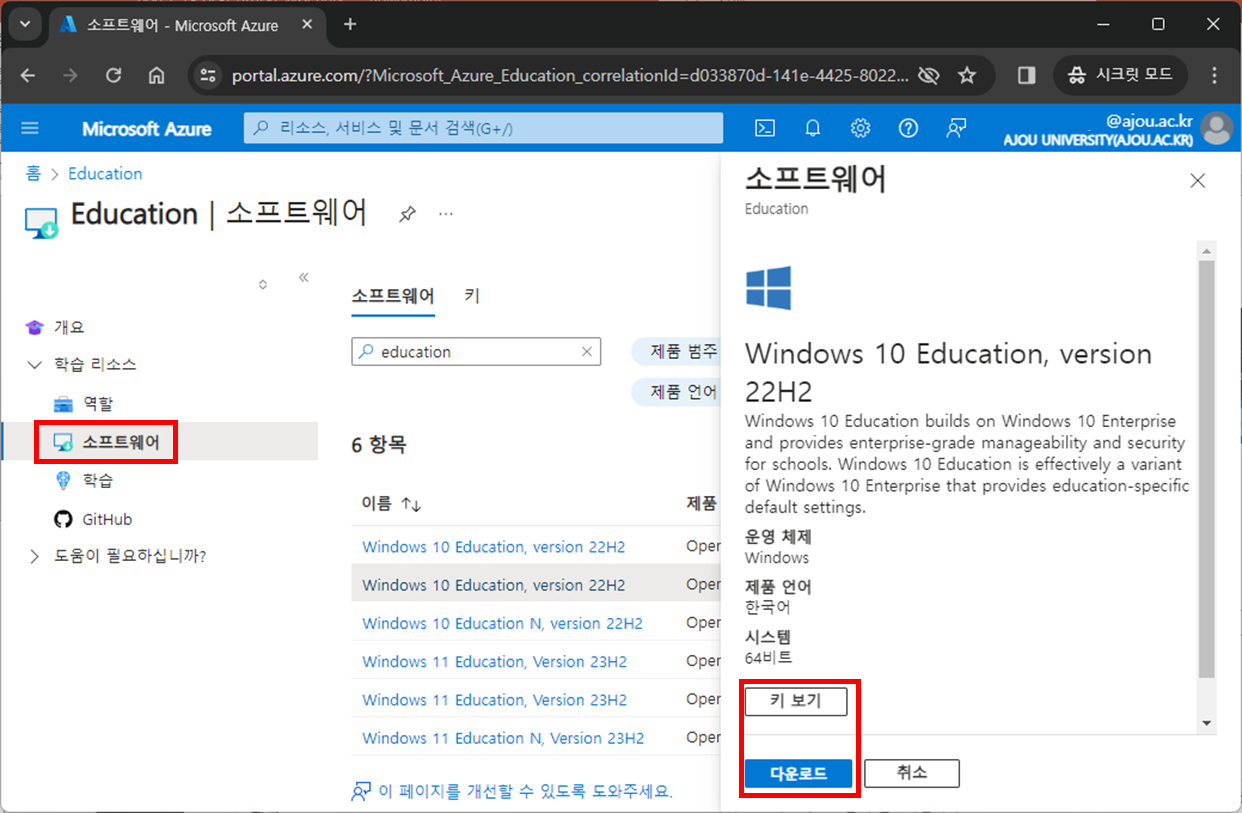Click the third-party cookies blocked eye icon

pos(929,75)
